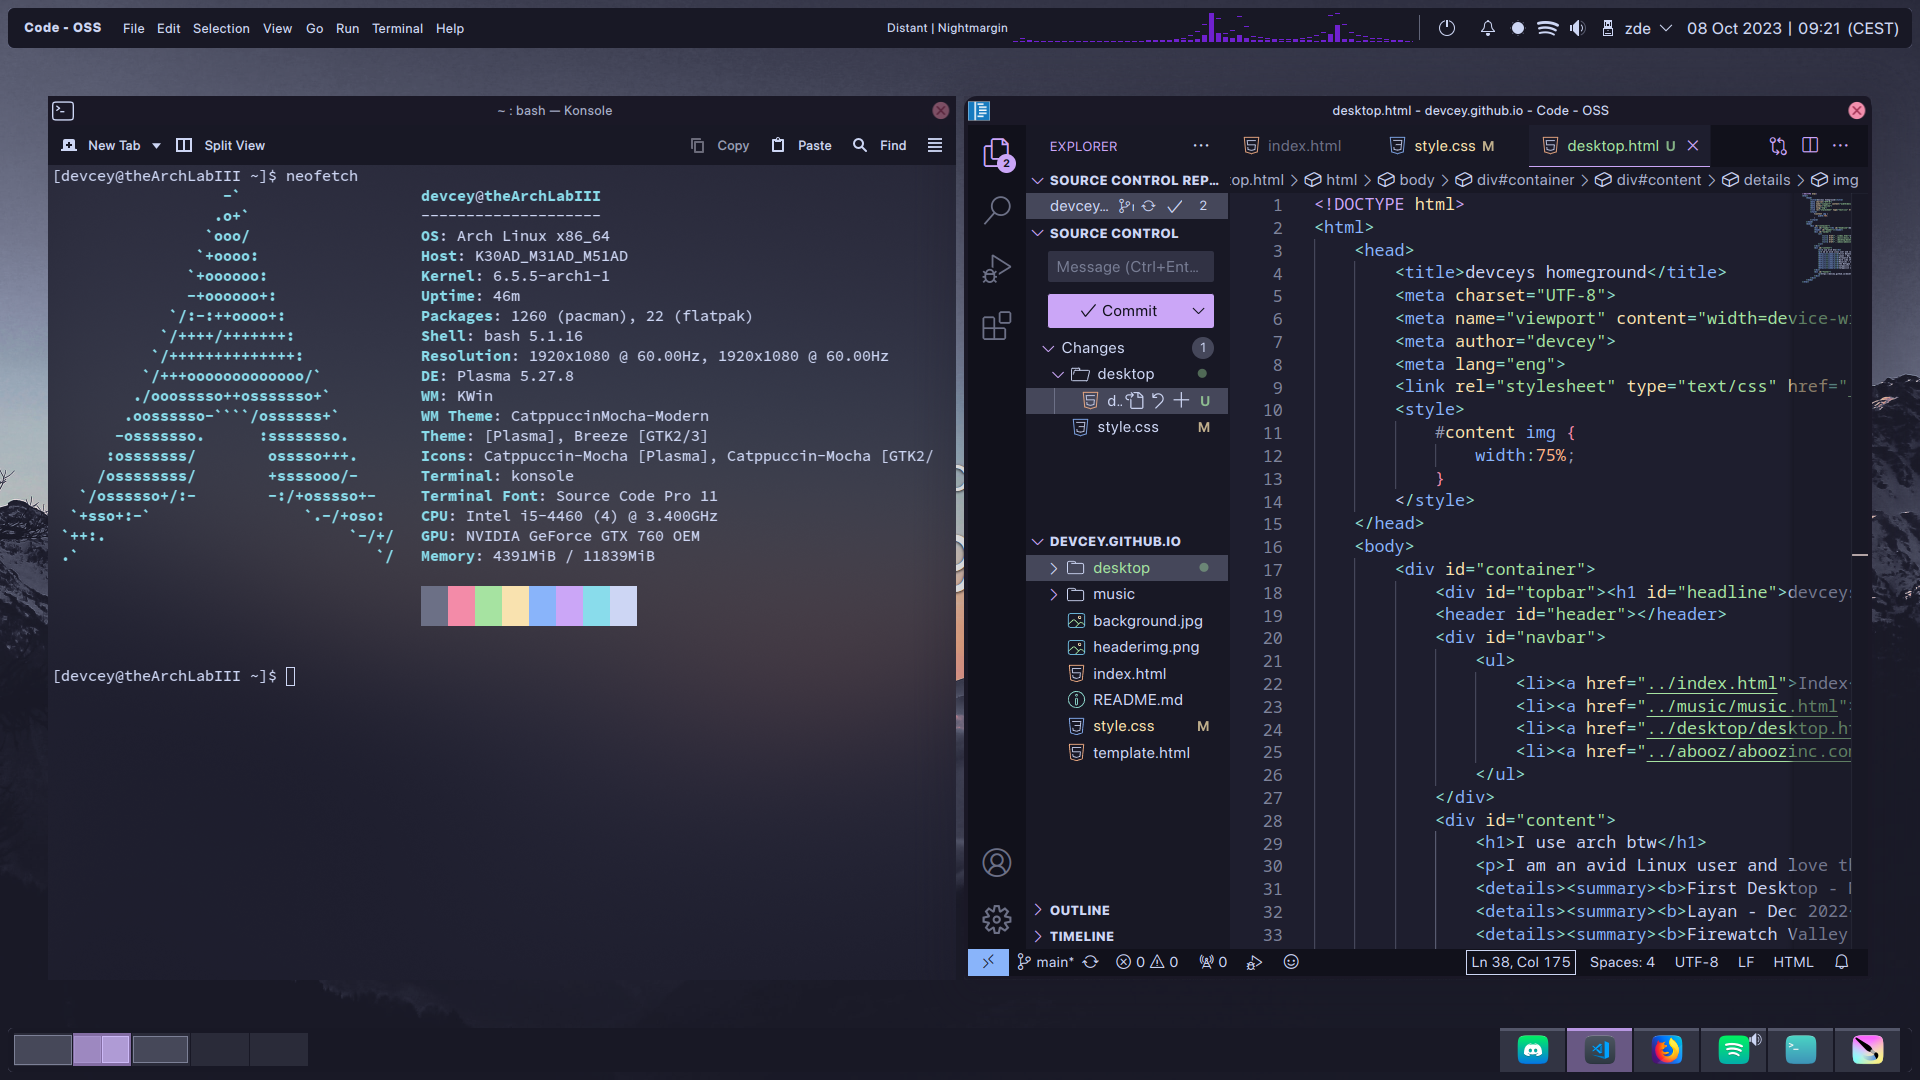Split the editor to the right
Image resolution: width=1920 pixels, height=1080 pixels.
click(x=1810, y=146)
